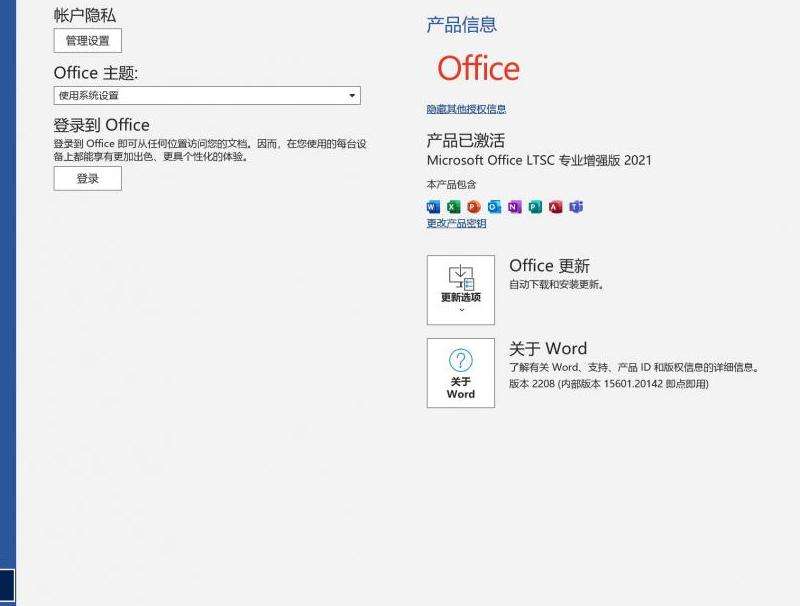Click the Office 更新 heading

coord(549,266)
